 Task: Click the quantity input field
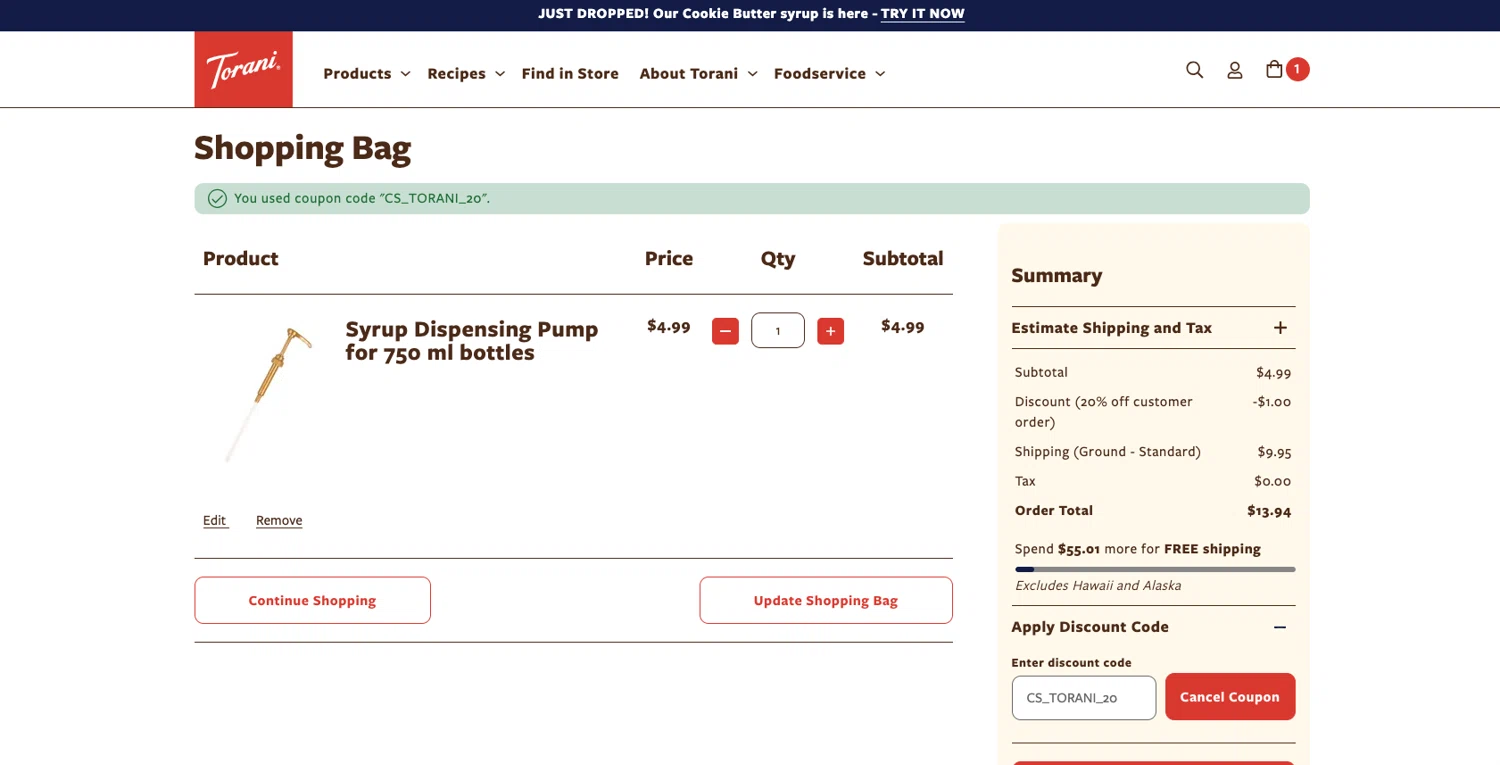pos(778,330)
